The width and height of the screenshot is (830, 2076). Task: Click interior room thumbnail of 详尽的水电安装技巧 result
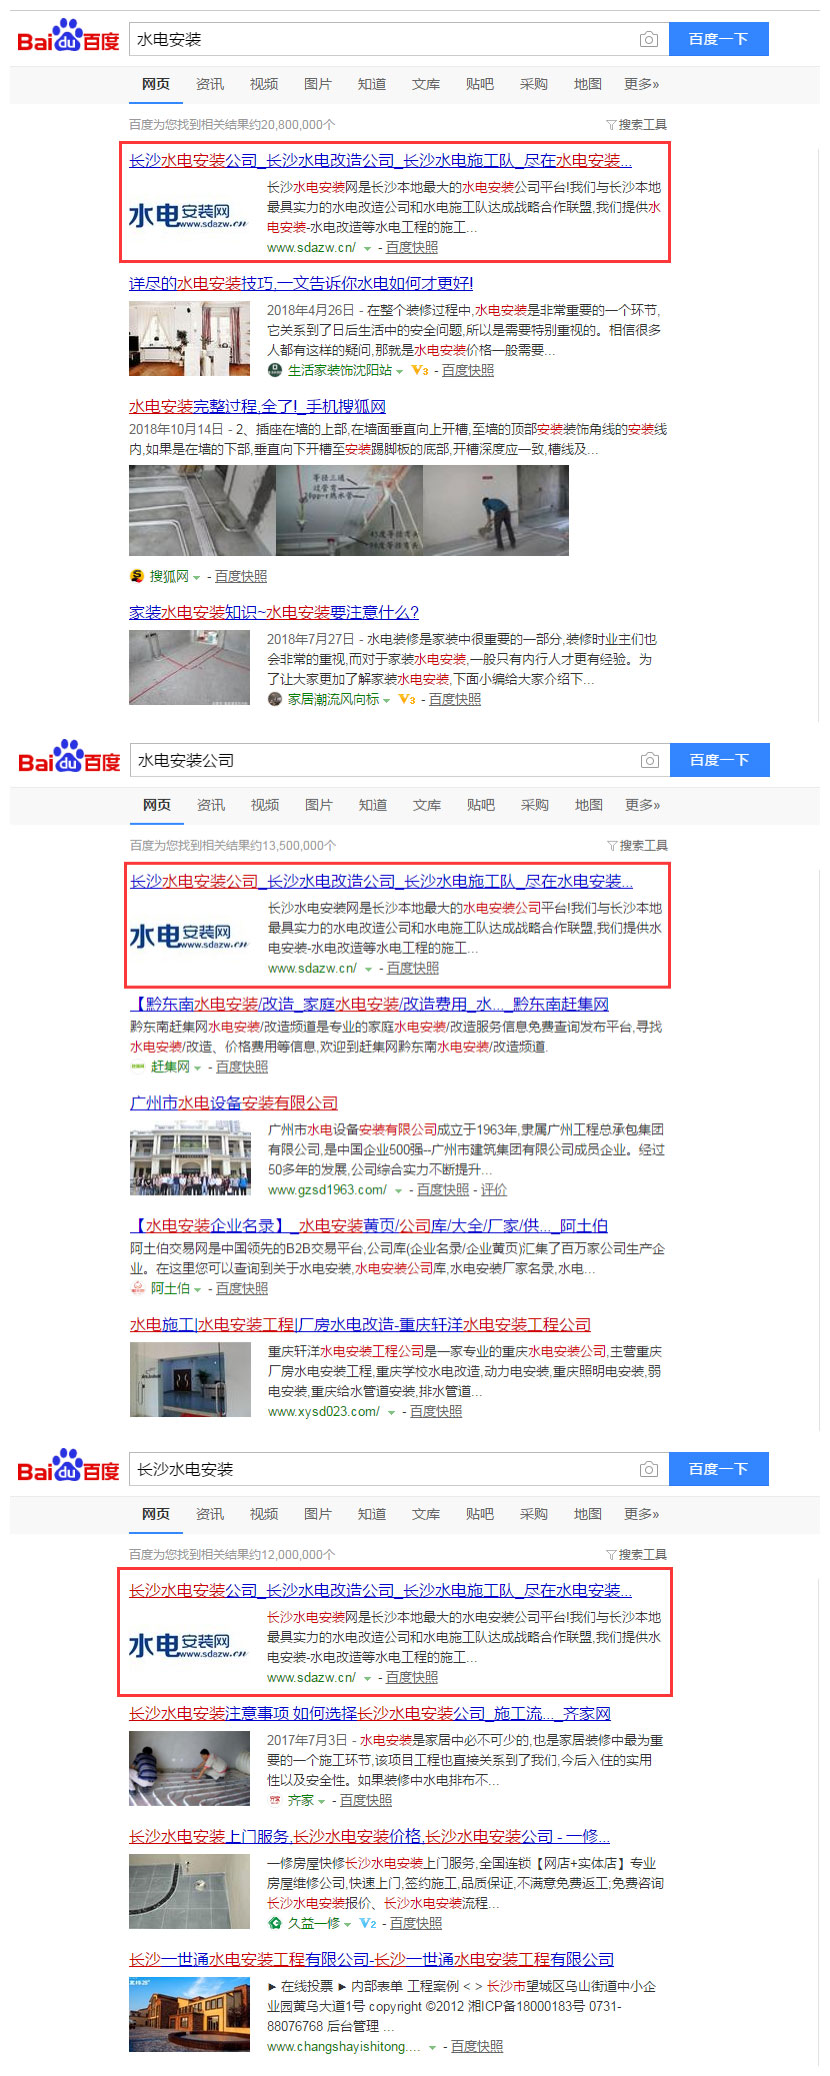coord(189,339)
